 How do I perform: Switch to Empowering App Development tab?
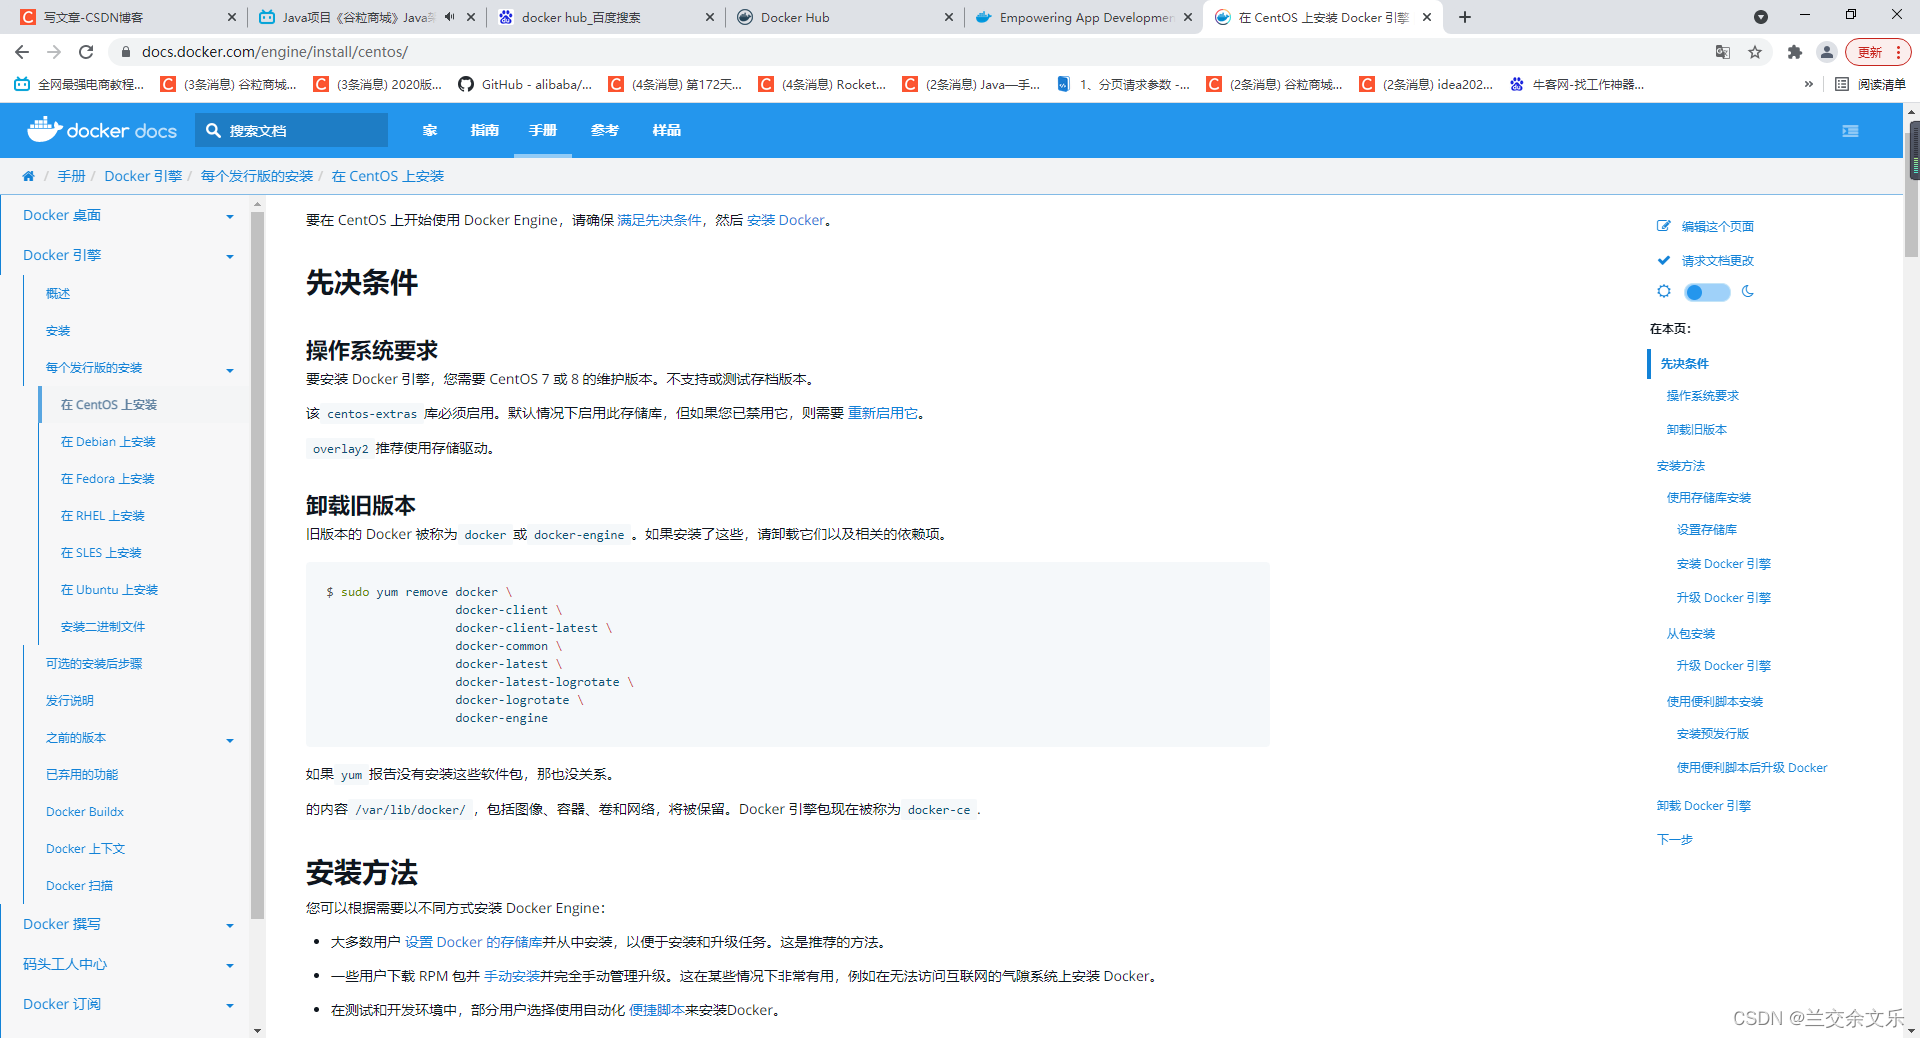(1083, 17)
